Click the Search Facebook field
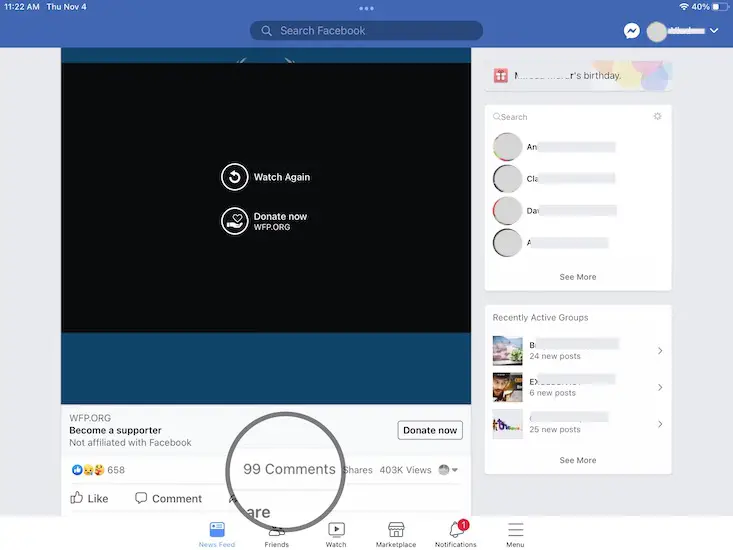The image size is (733, 550). tap(366, 31)
